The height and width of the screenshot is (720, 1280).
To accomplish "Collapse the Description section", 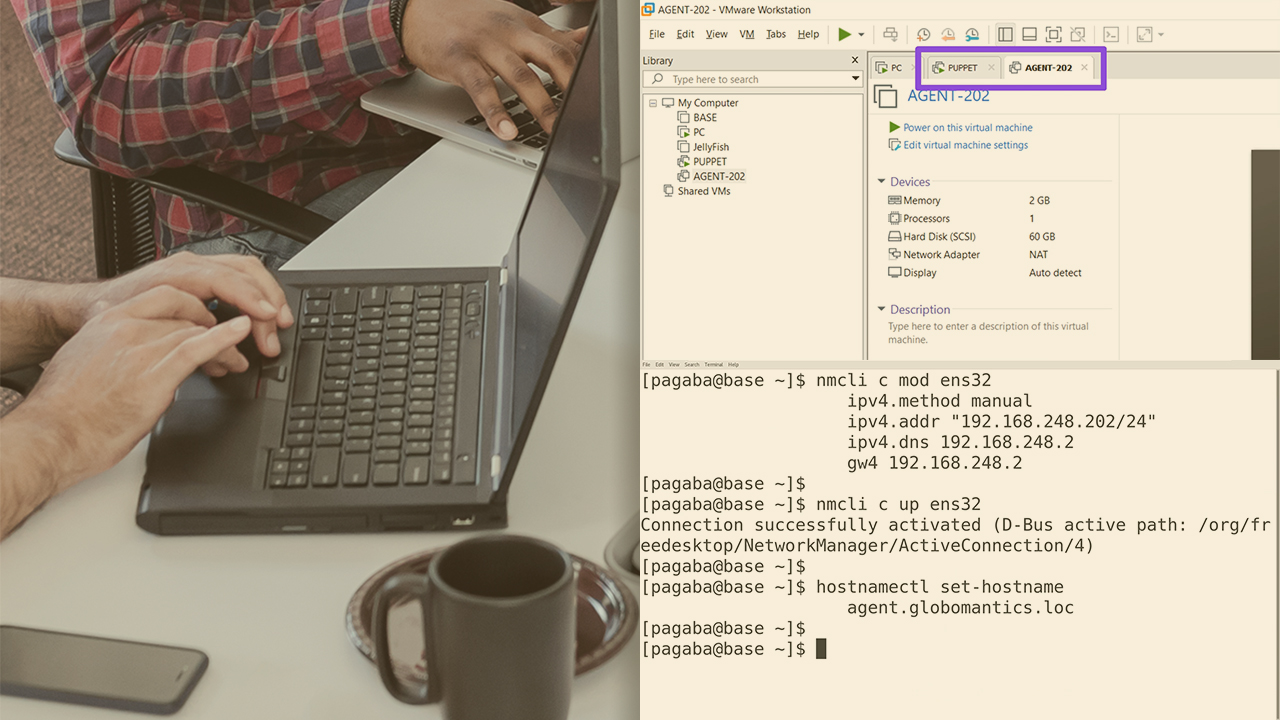I will click(883, 309).
